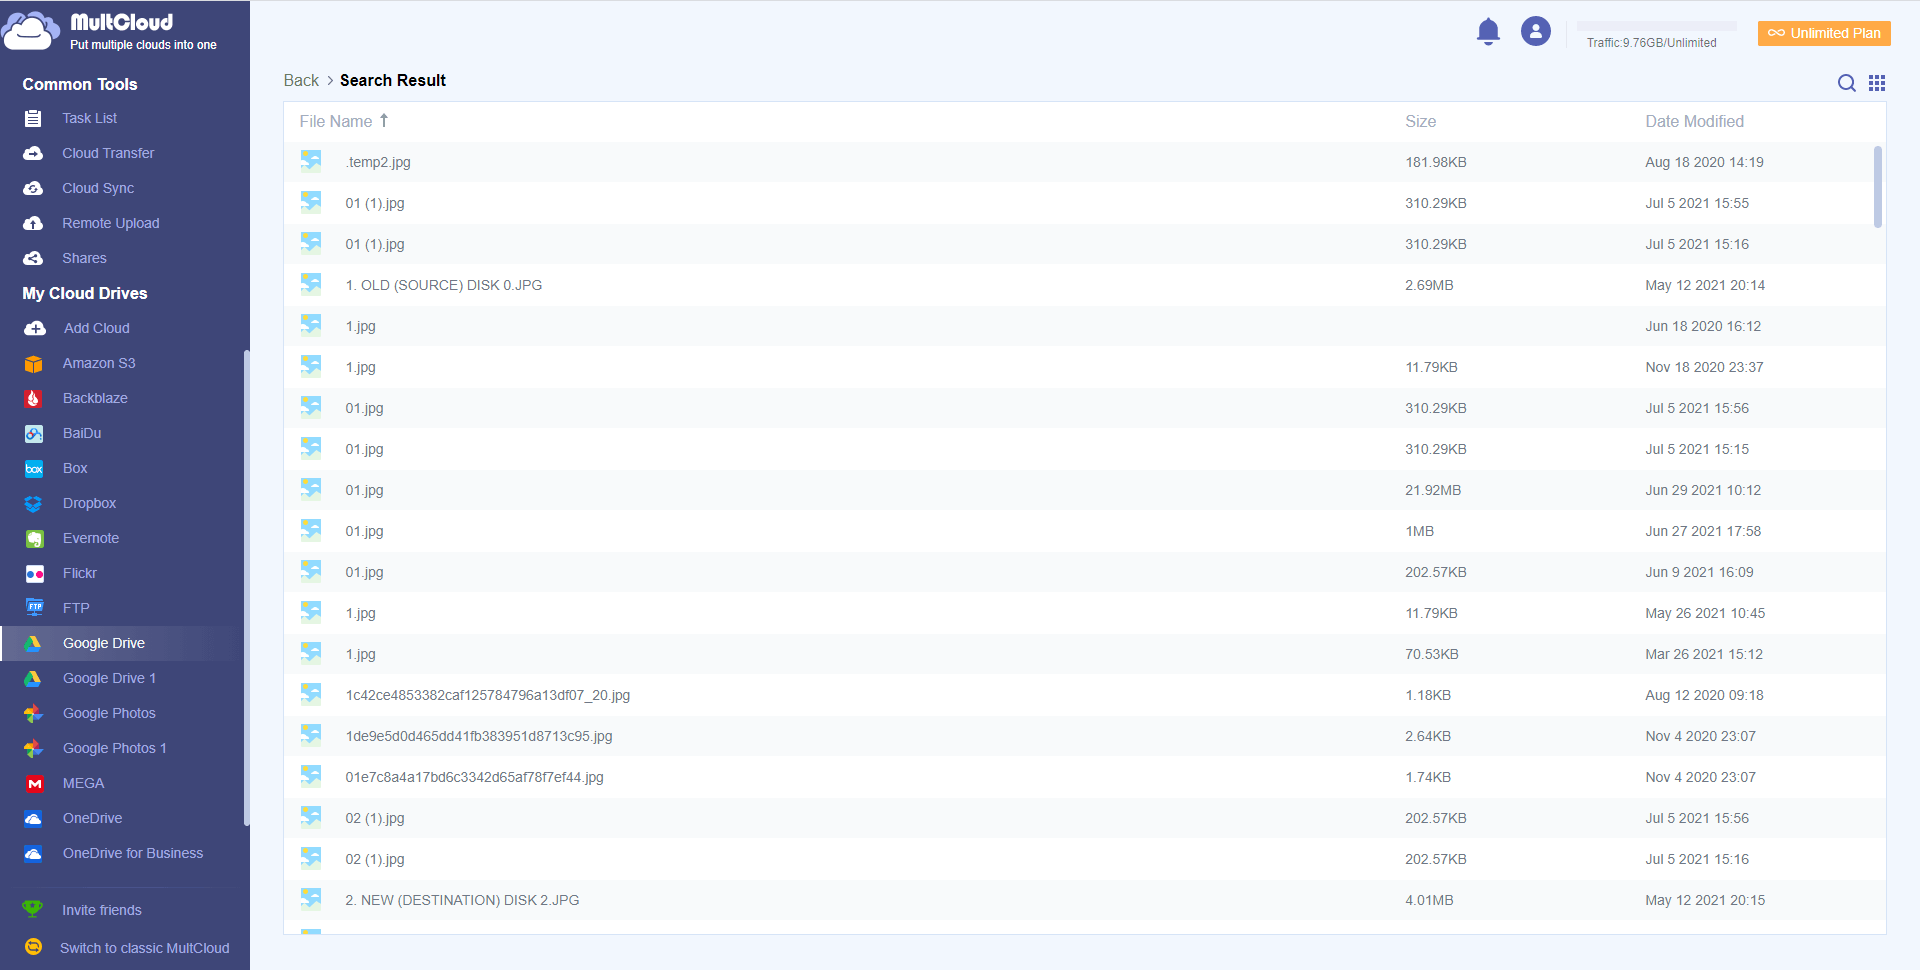This screenshot has width=1920, height=970.
Task: Click the image icon for .temp2.jpg
Action: coord(311,161)
